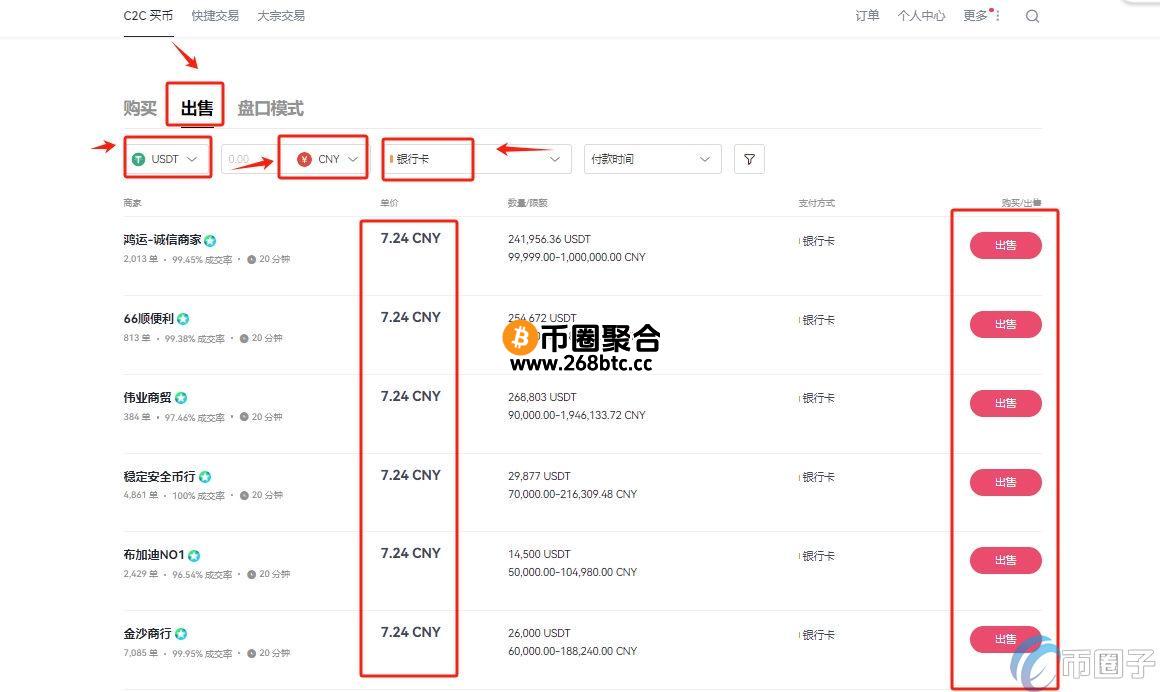Open merchant 伟业商贸 profile
The width and height of the screenshot is (1160, 692).
tap(147, 397)
